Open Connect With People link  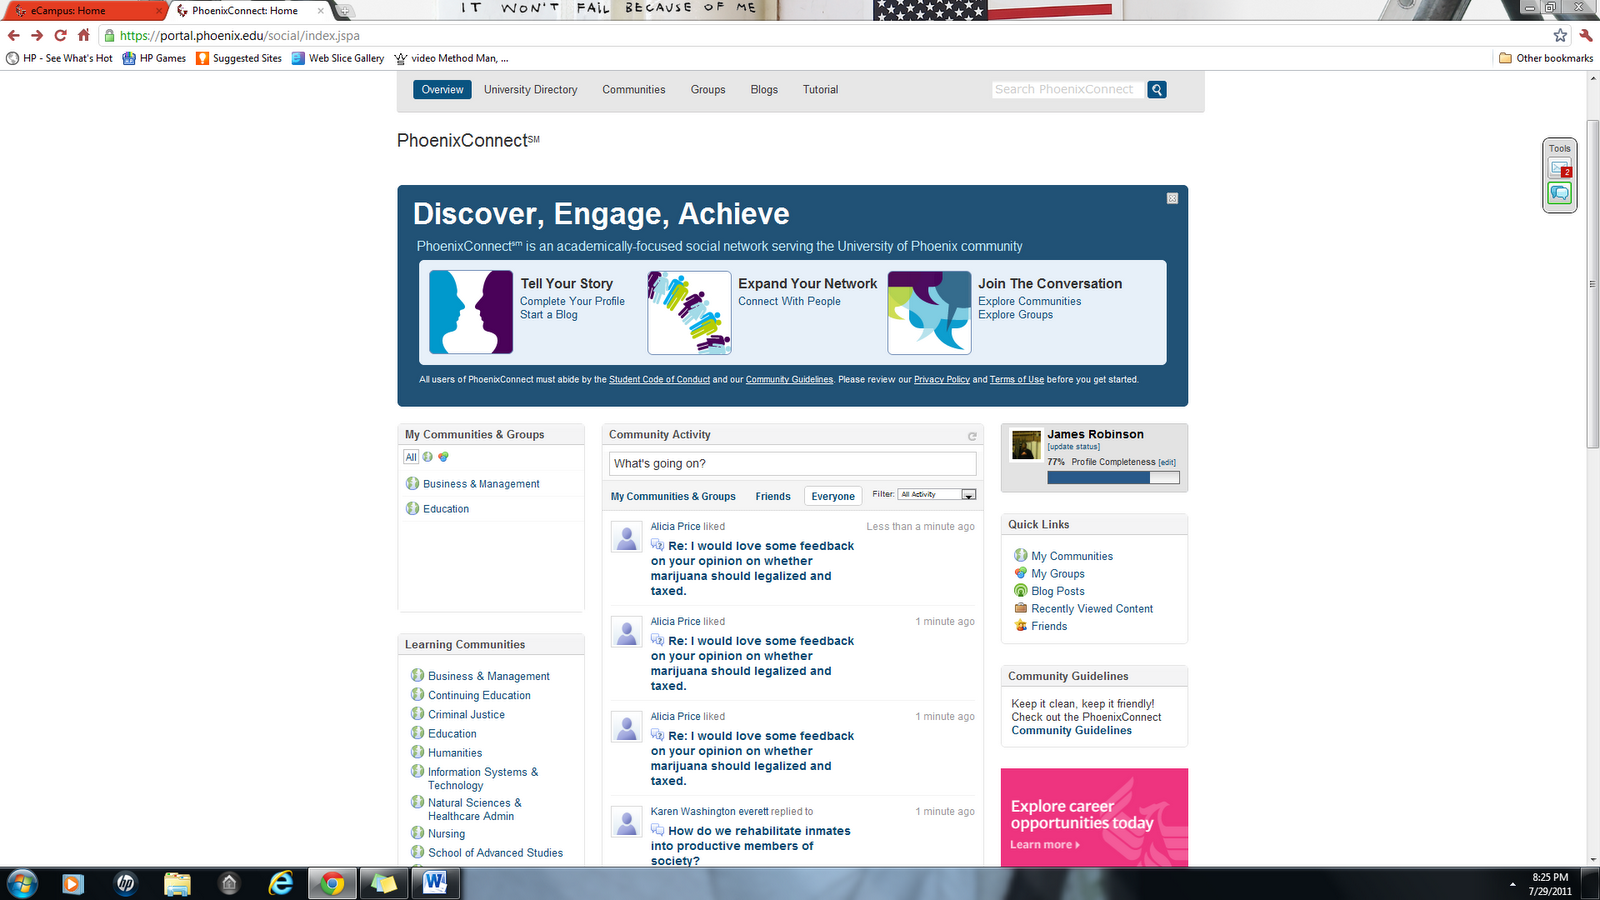[789, 301]
